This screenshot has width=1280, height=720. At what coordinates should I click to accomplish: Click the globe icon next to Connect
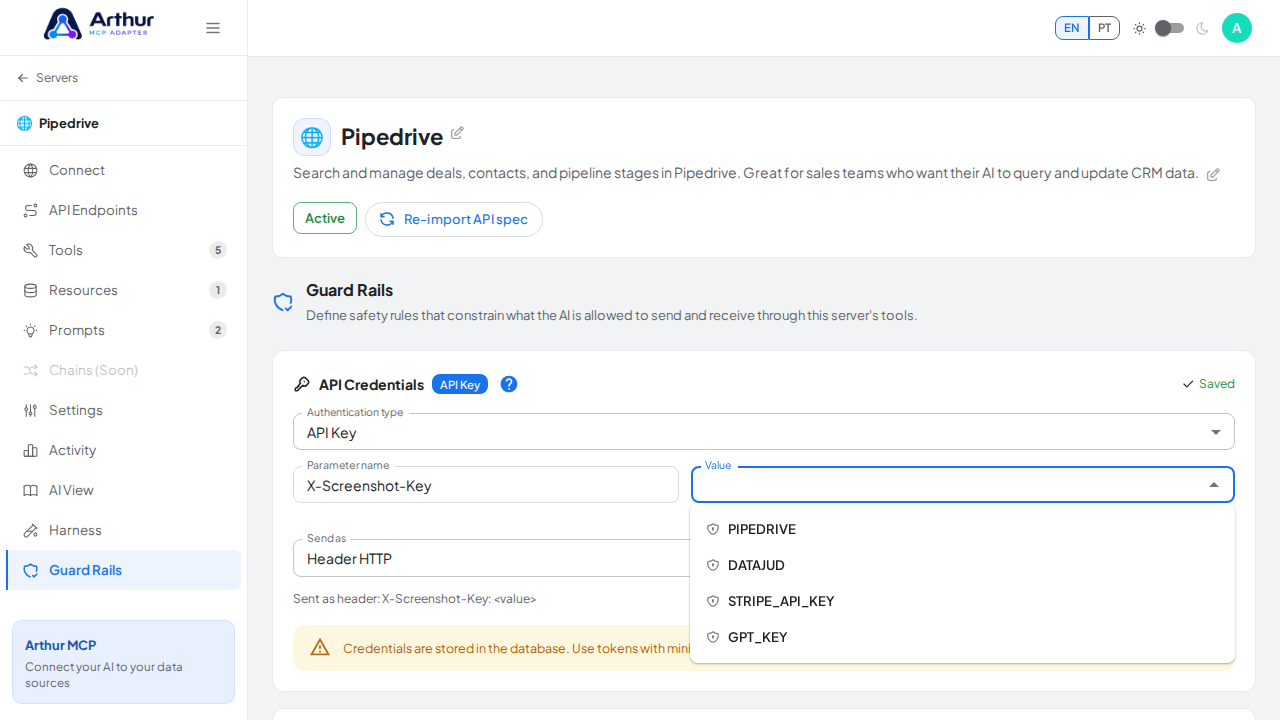click(31, 170)
